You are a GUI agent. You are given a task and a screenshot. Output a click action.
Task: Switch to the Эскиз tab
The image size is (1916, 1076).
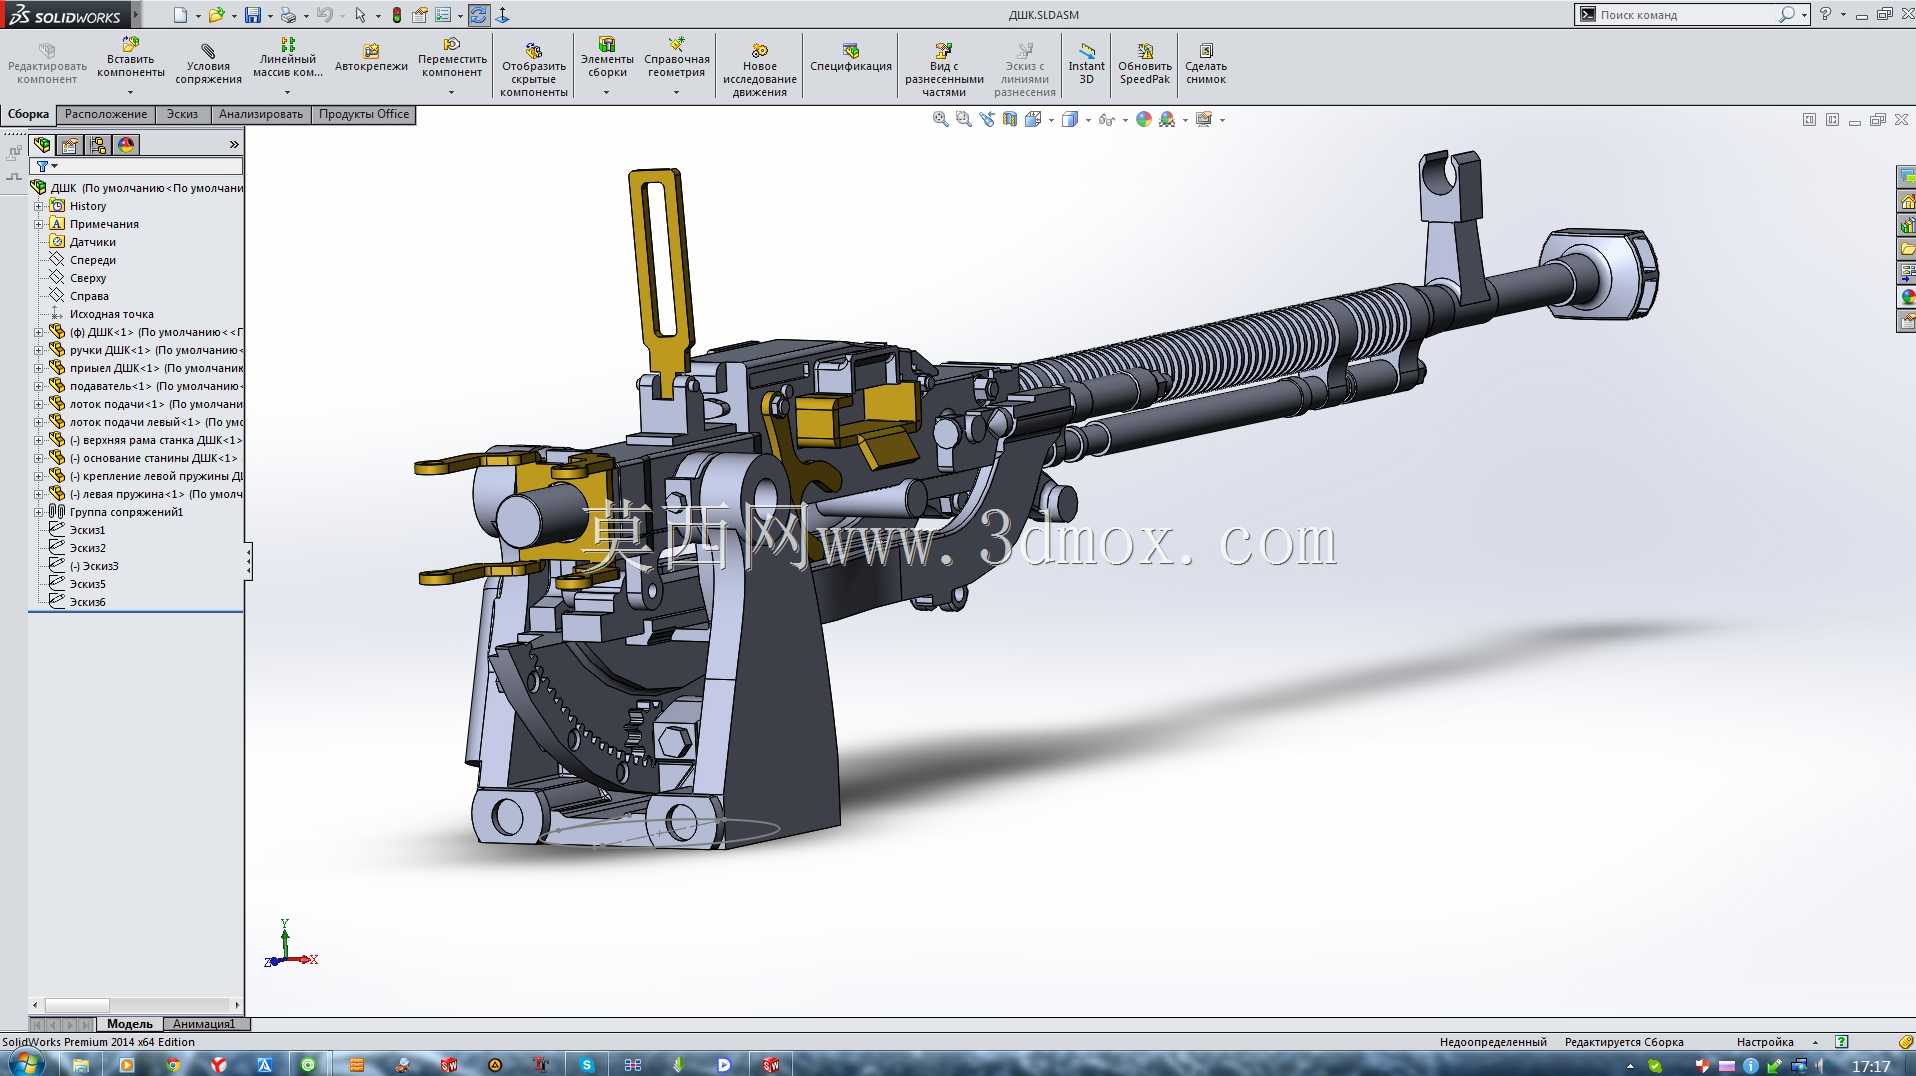[182, 114]
